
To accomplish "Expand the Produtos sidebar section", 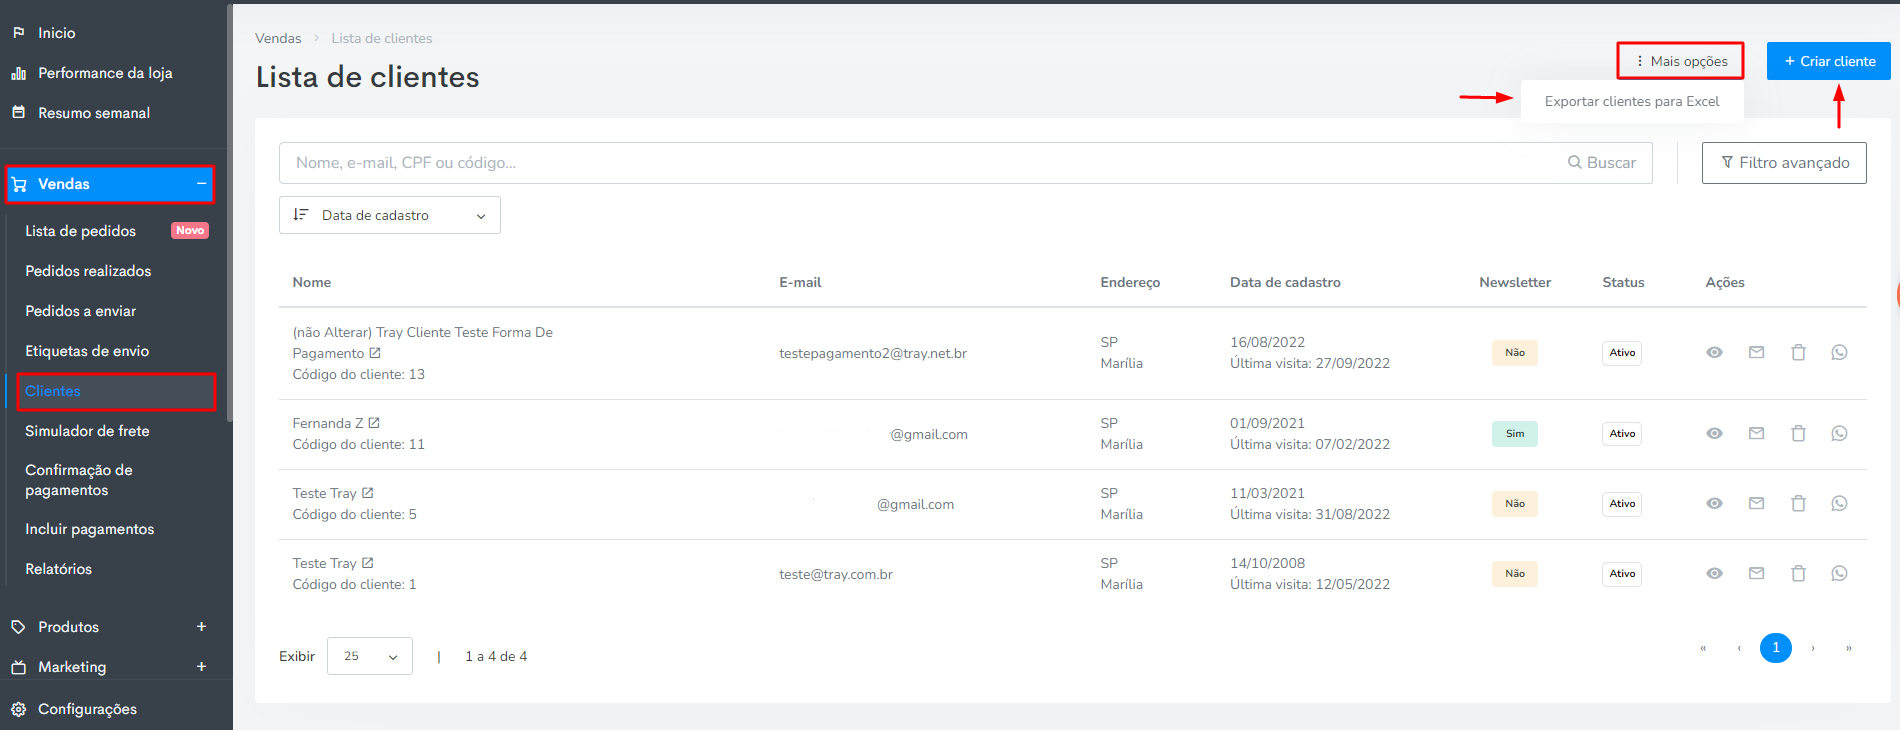I will (x=201, y=627).
